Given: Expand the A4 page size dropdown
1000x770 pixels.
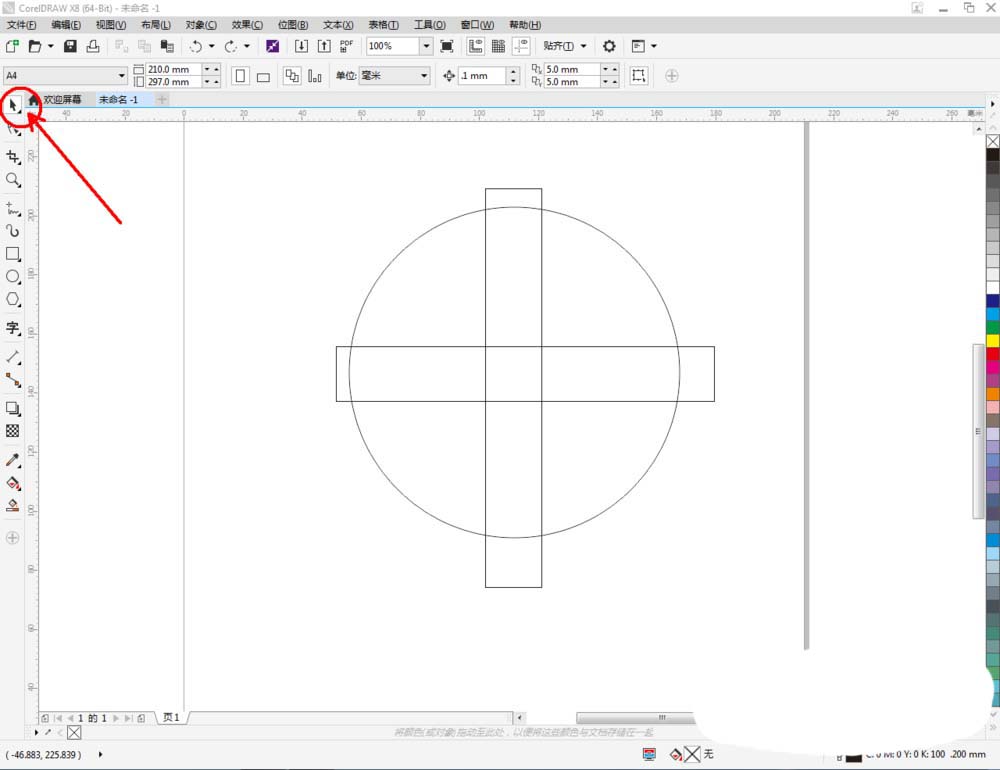Looking at the screenshot, I should [x=122, y=76].
